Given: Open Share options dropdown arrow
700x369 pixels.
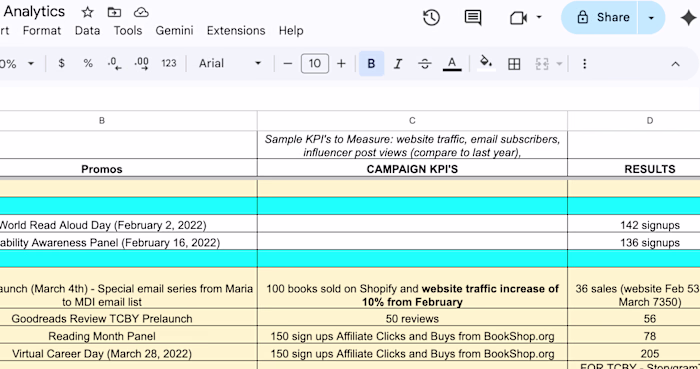Looking at the screenshot, I should [651, 17].
